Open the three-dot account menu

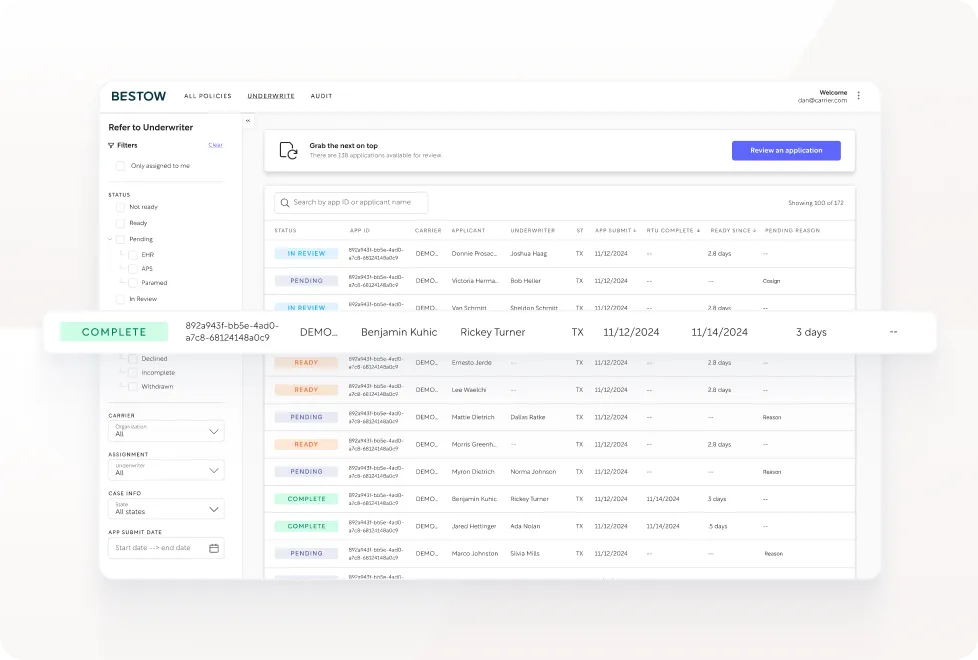click(x=858, y=95)
